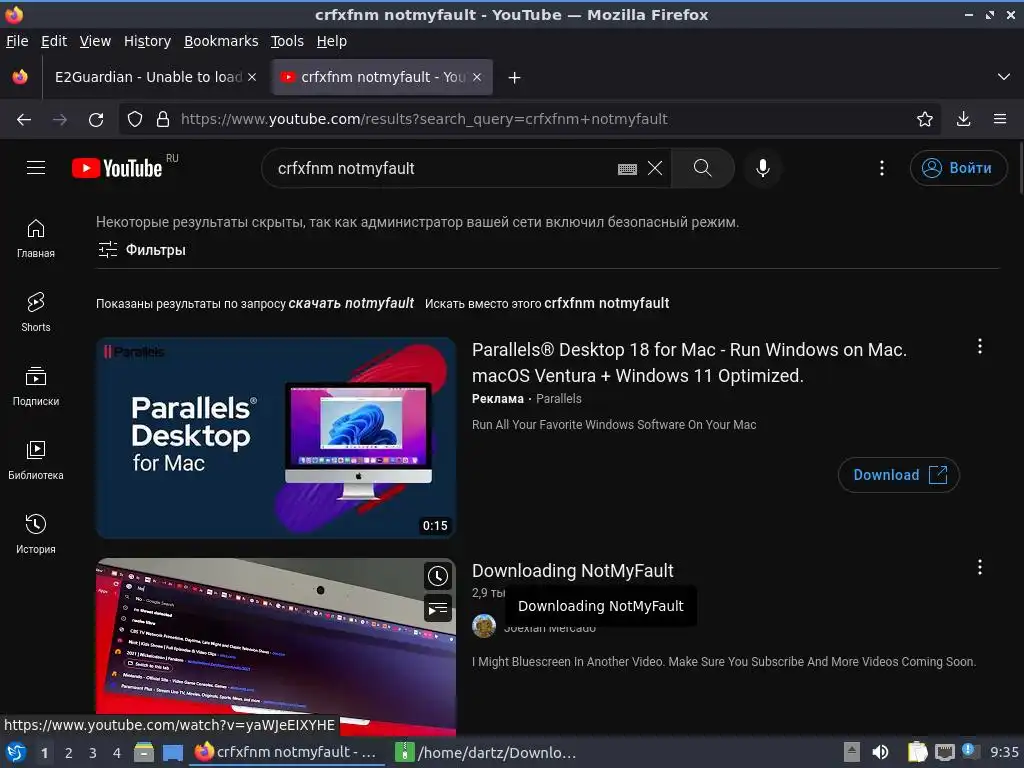The image size is (1024, 768).
Task: Switch to workspace 3 in taskbar
Action: tap(92, 753)
